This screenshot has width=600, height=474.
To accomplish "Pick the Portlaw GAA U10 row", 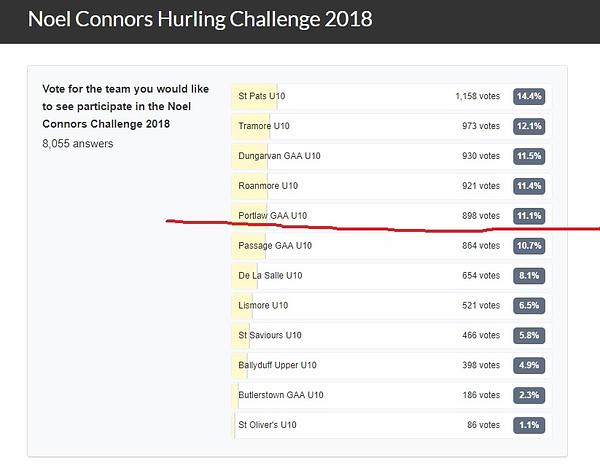I will [391, 215].
